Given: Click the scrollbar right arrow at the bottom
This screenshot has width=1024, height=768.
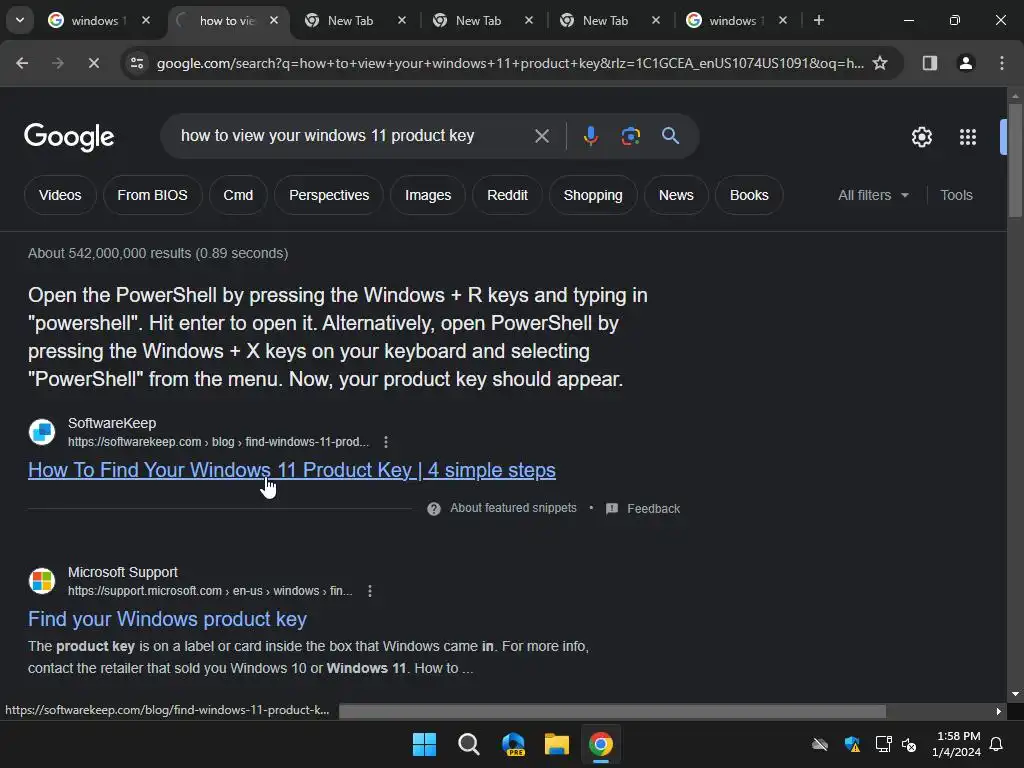Looking at the screenshot, I should (x=999, y=711).
